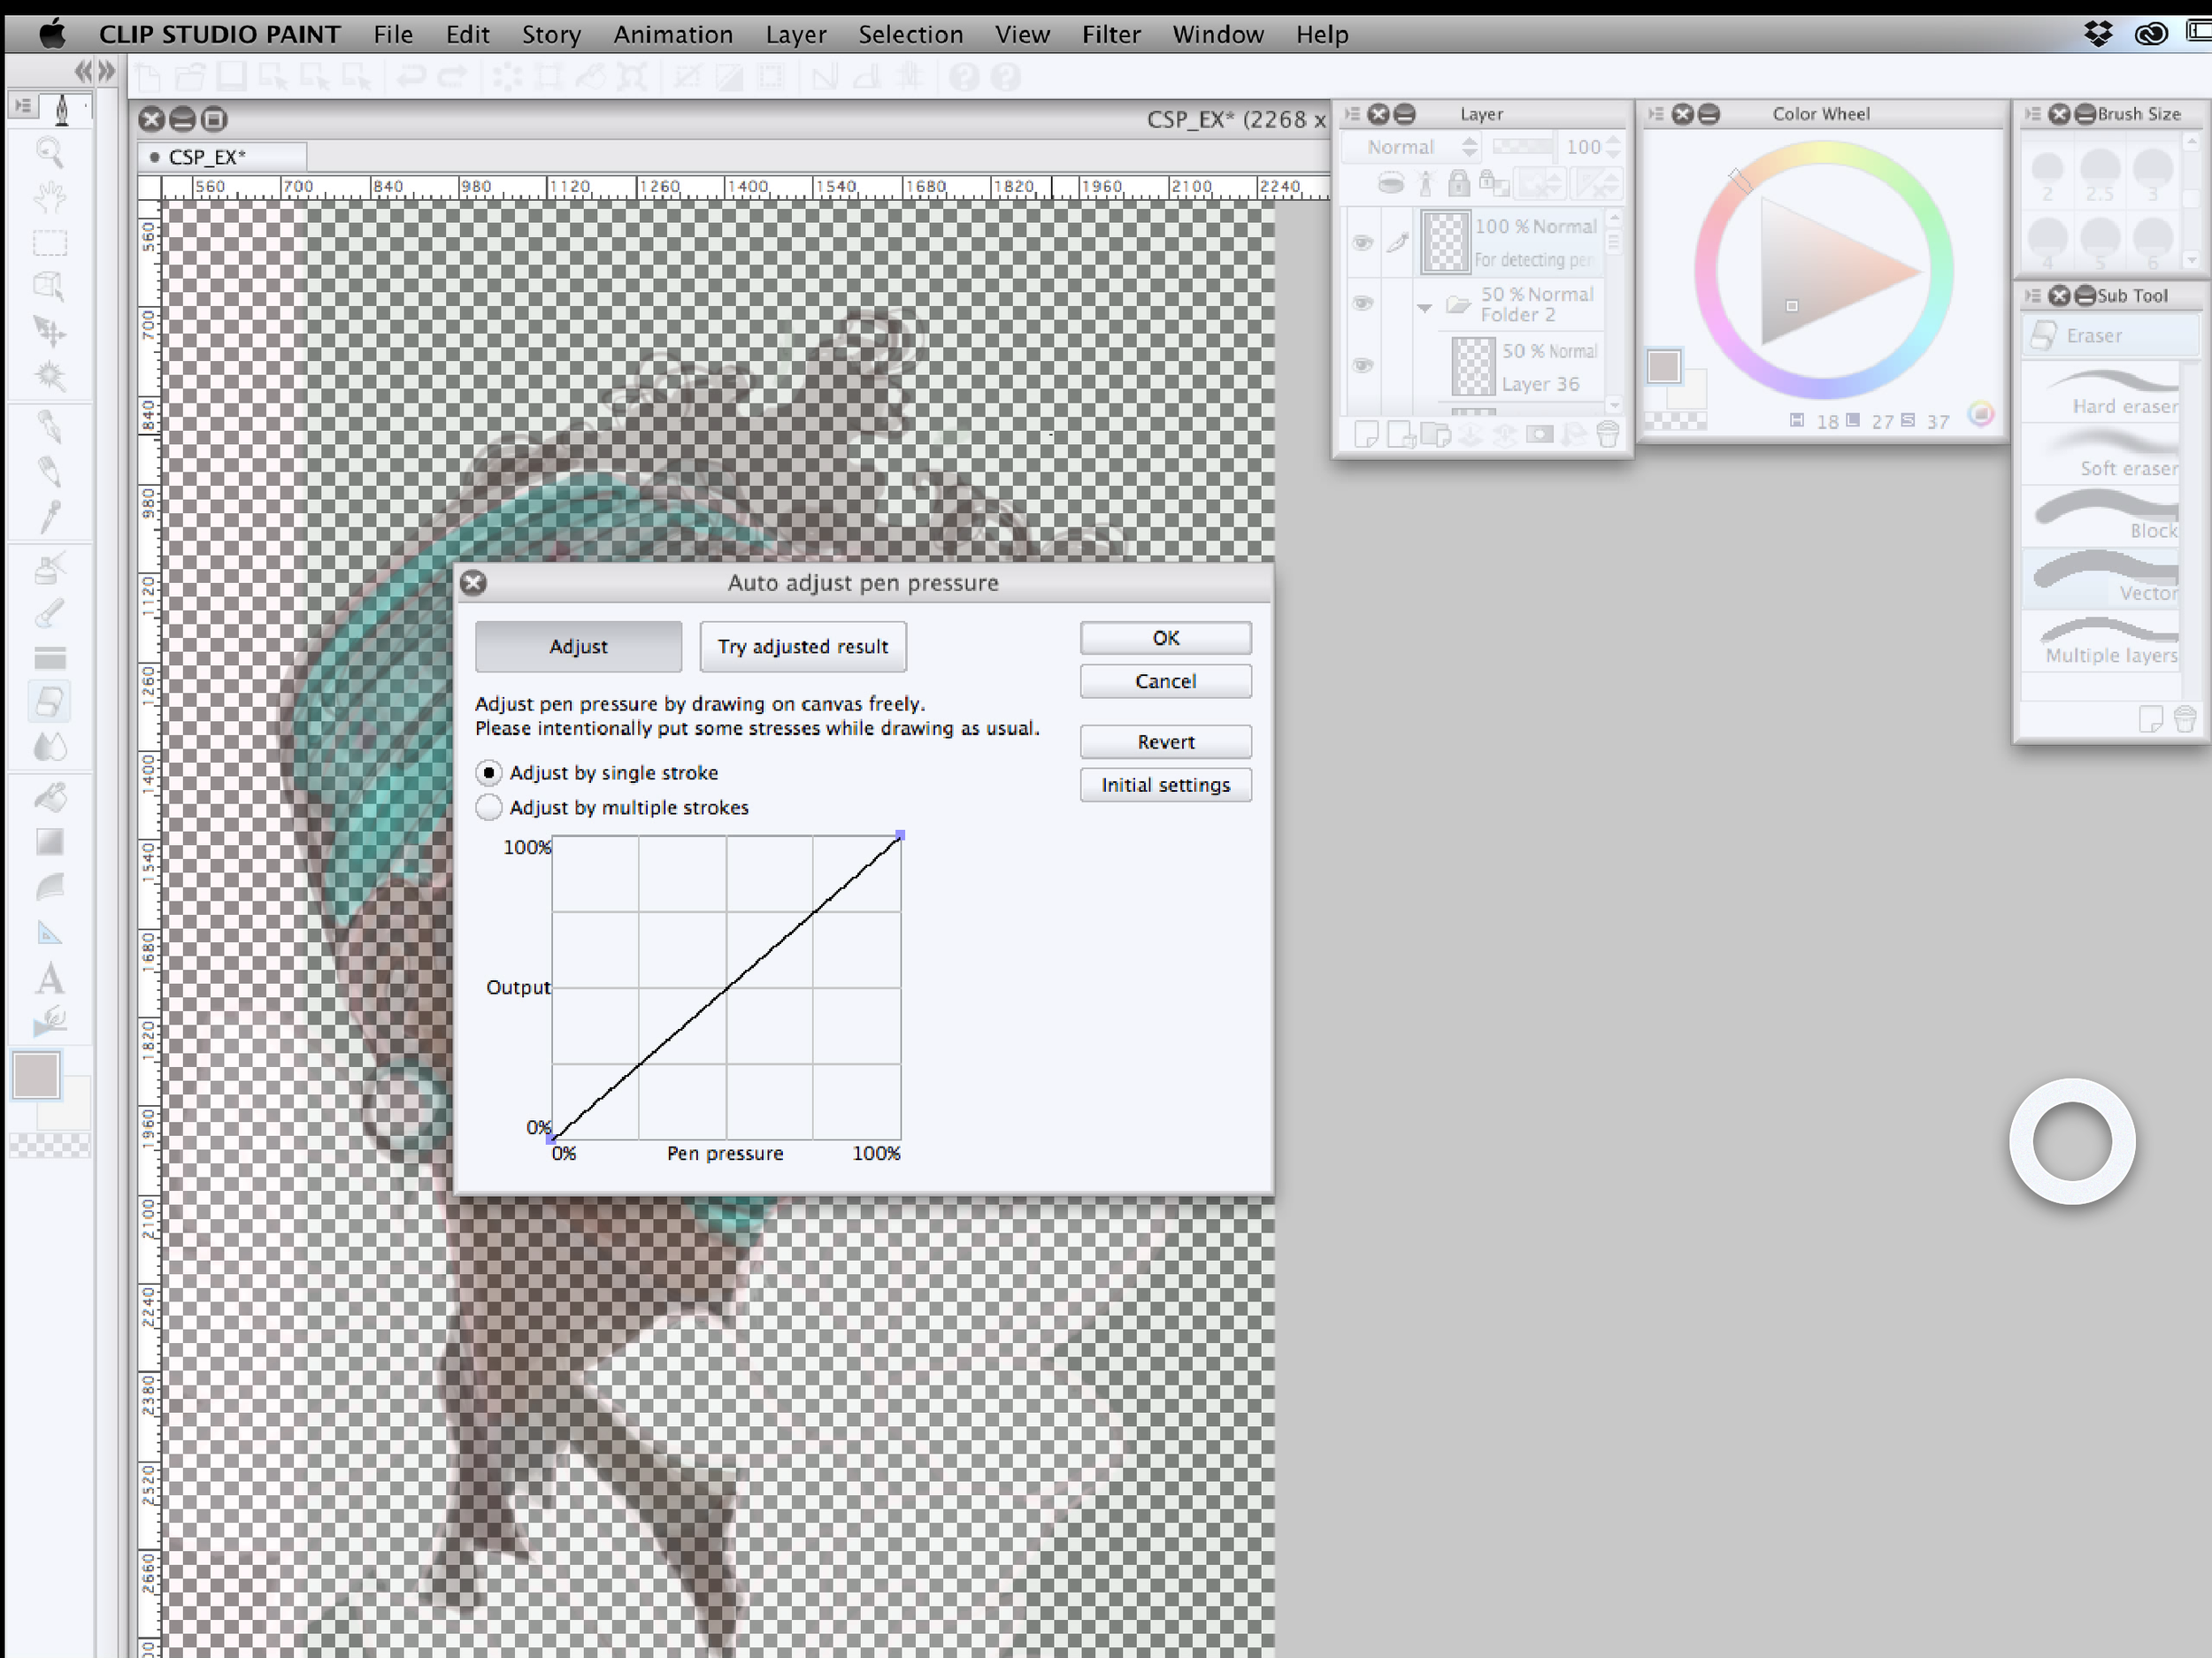The width and height of the screenshot is (2212, 1658).
Task: Select the Zoom magnifier tool
Action: click(50, 152)
